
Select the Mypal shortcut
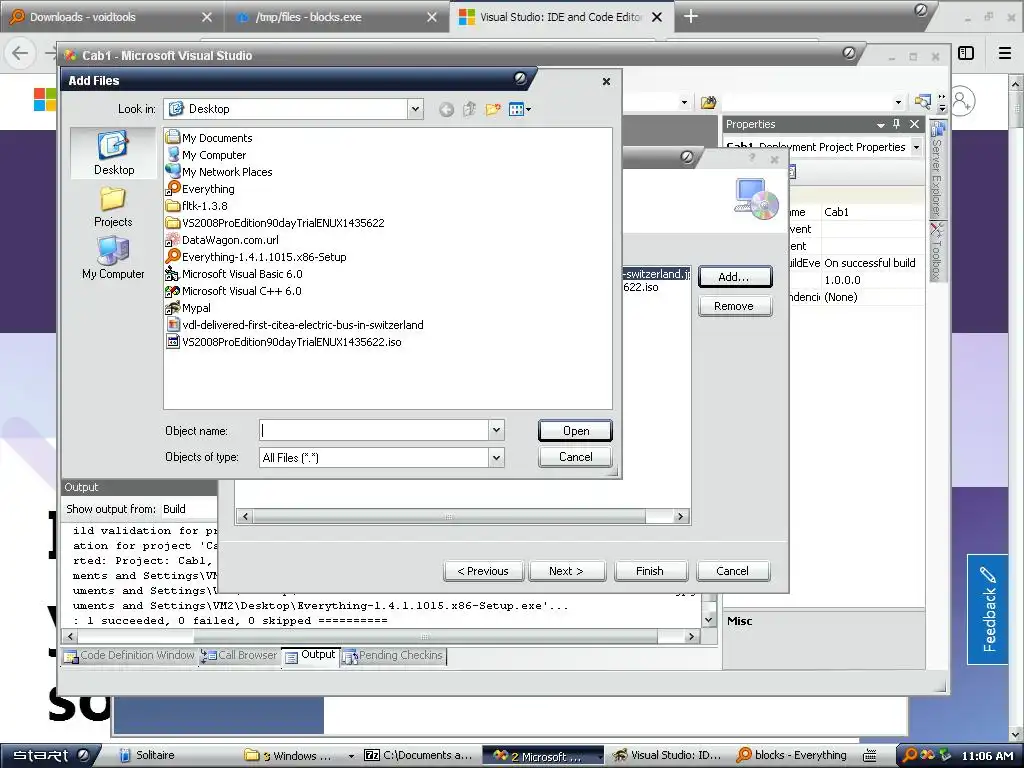[x=188, y=308]
